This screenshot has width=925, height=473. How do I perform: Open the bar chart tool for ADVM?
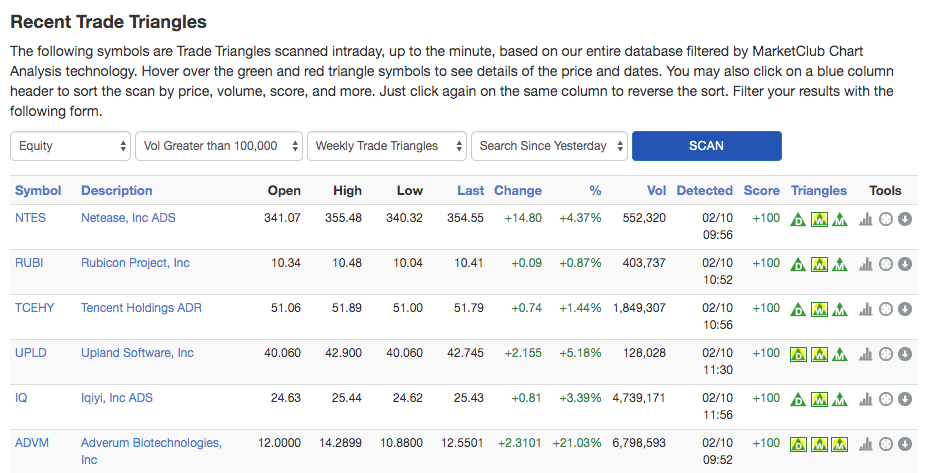[865, 444]
